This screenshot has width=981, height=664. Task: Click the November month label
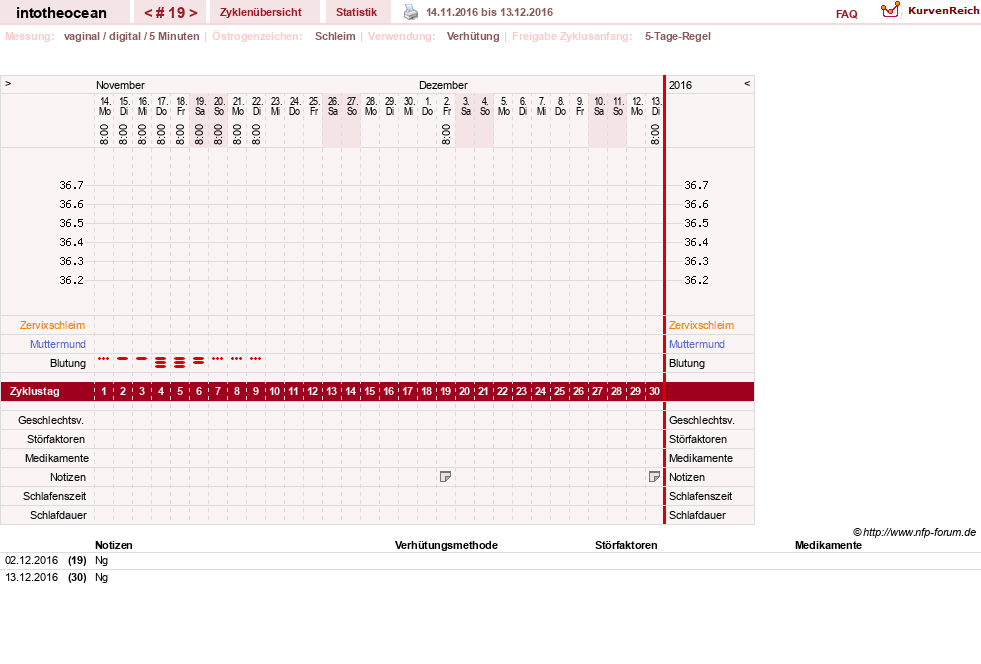point(120,85)
